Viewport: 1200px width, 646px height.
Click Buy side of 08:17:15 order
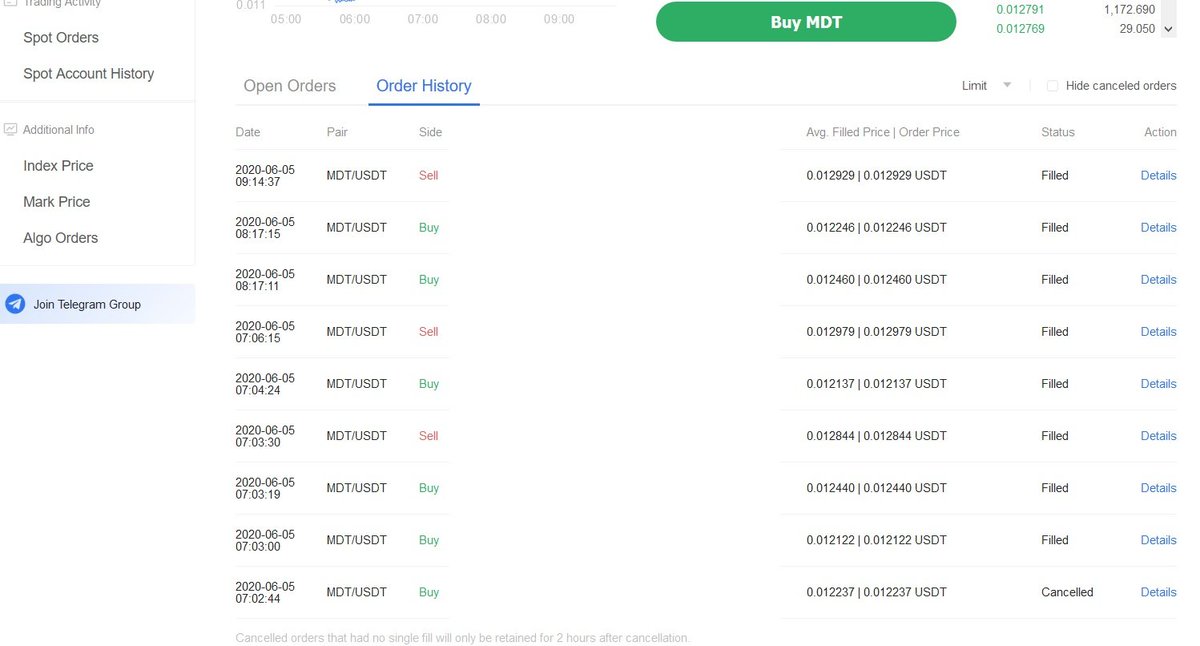[429, 228]
